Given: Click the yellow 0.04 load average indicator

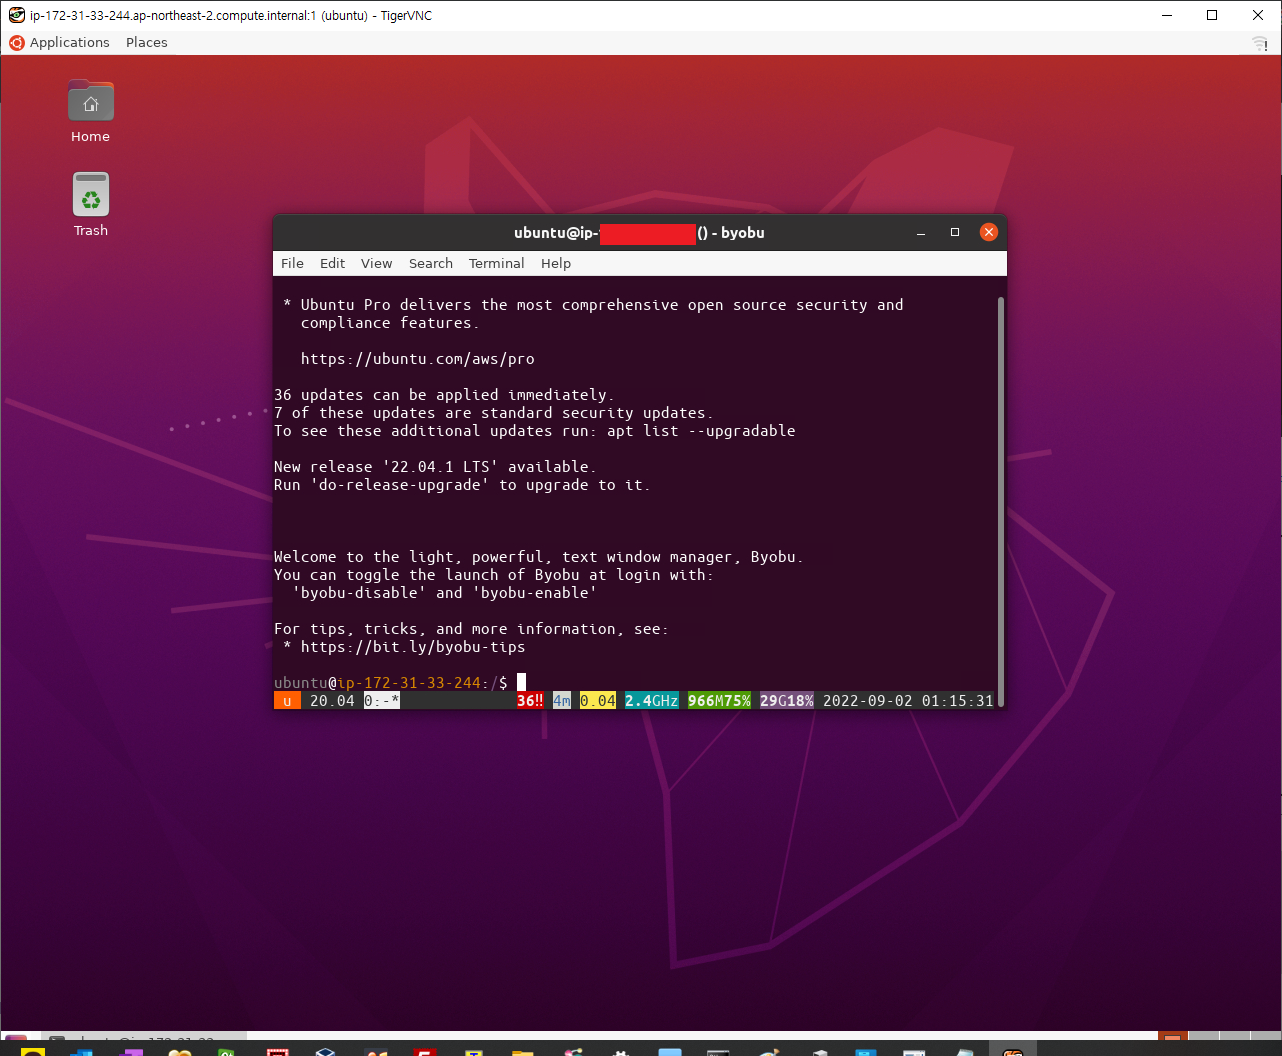Looking at the screenshot, I should (598, 701).
